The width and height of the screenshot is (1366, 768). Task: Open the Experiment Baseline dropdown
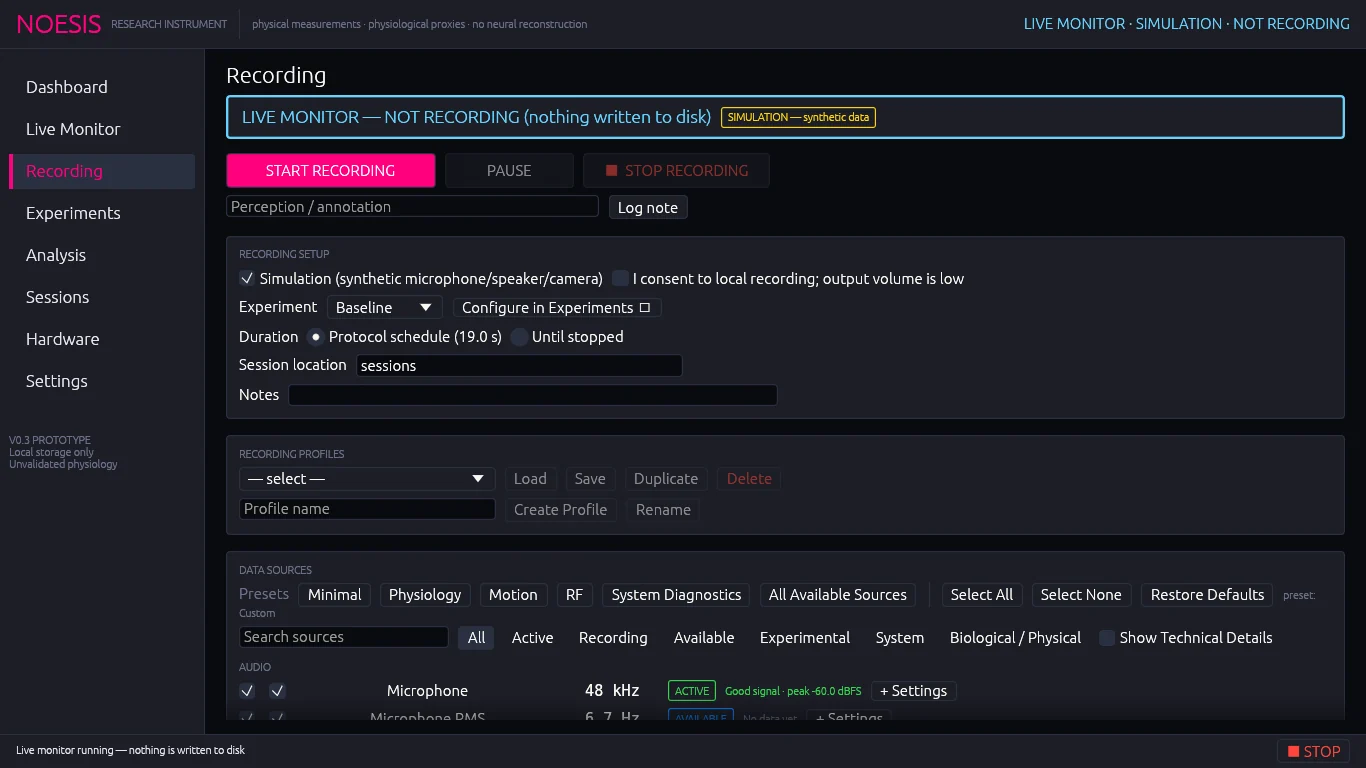[x=384, y=308]
